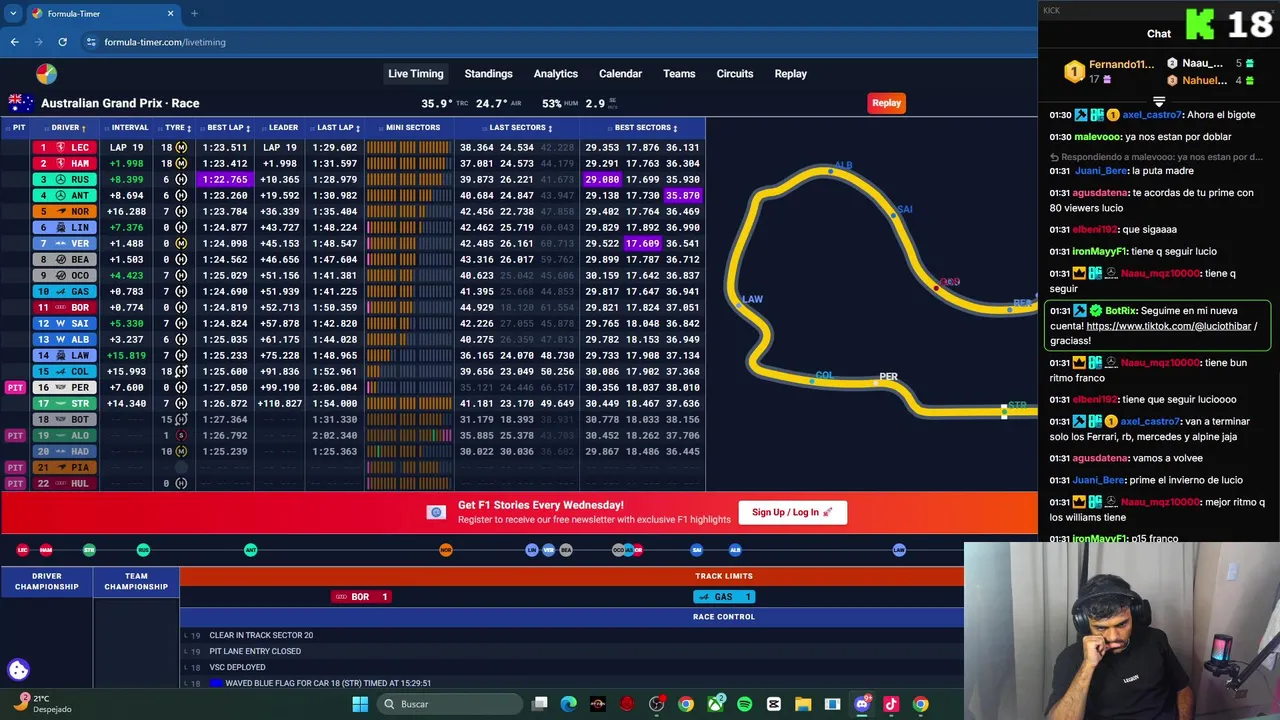Click the LAW marker on the gap timeline
Image resolution: width=1280 pixels, height=720 pixels.
pyautogui.click(x=899, y=550)
